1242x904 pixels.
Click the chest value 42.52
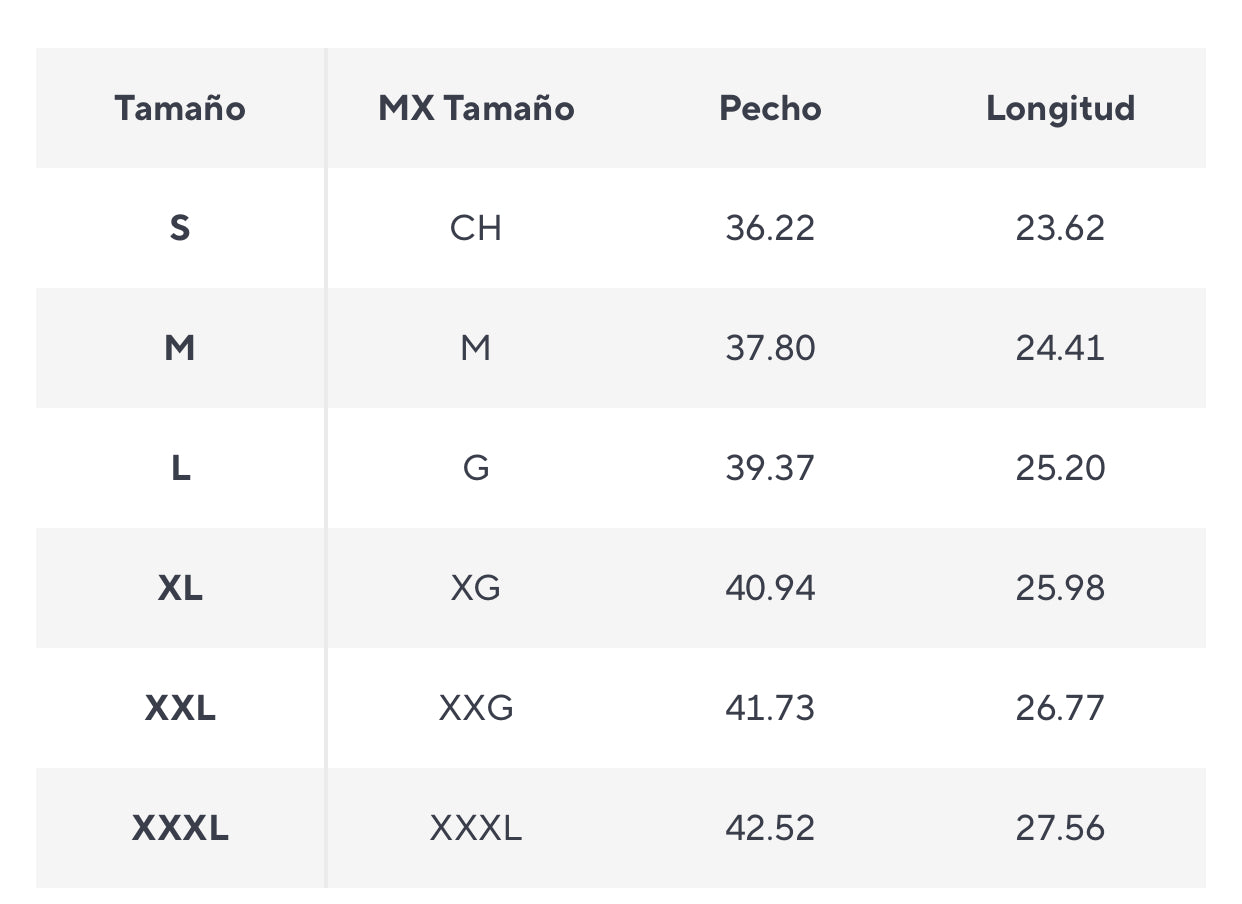[770, 828]
